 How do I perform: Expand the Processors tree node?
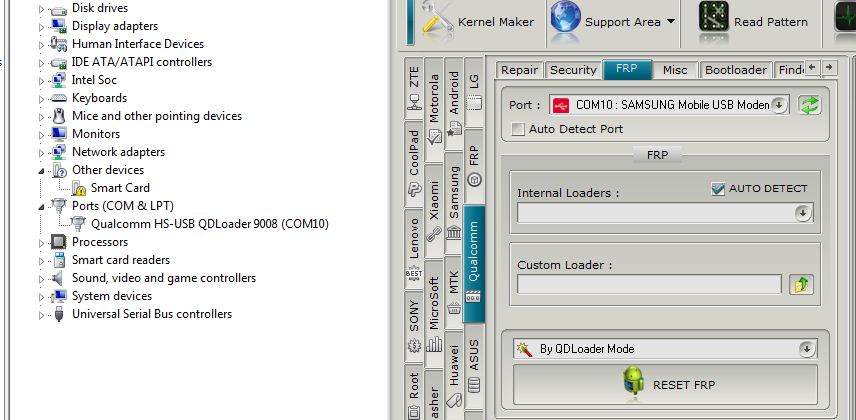(x=41, y=242)
